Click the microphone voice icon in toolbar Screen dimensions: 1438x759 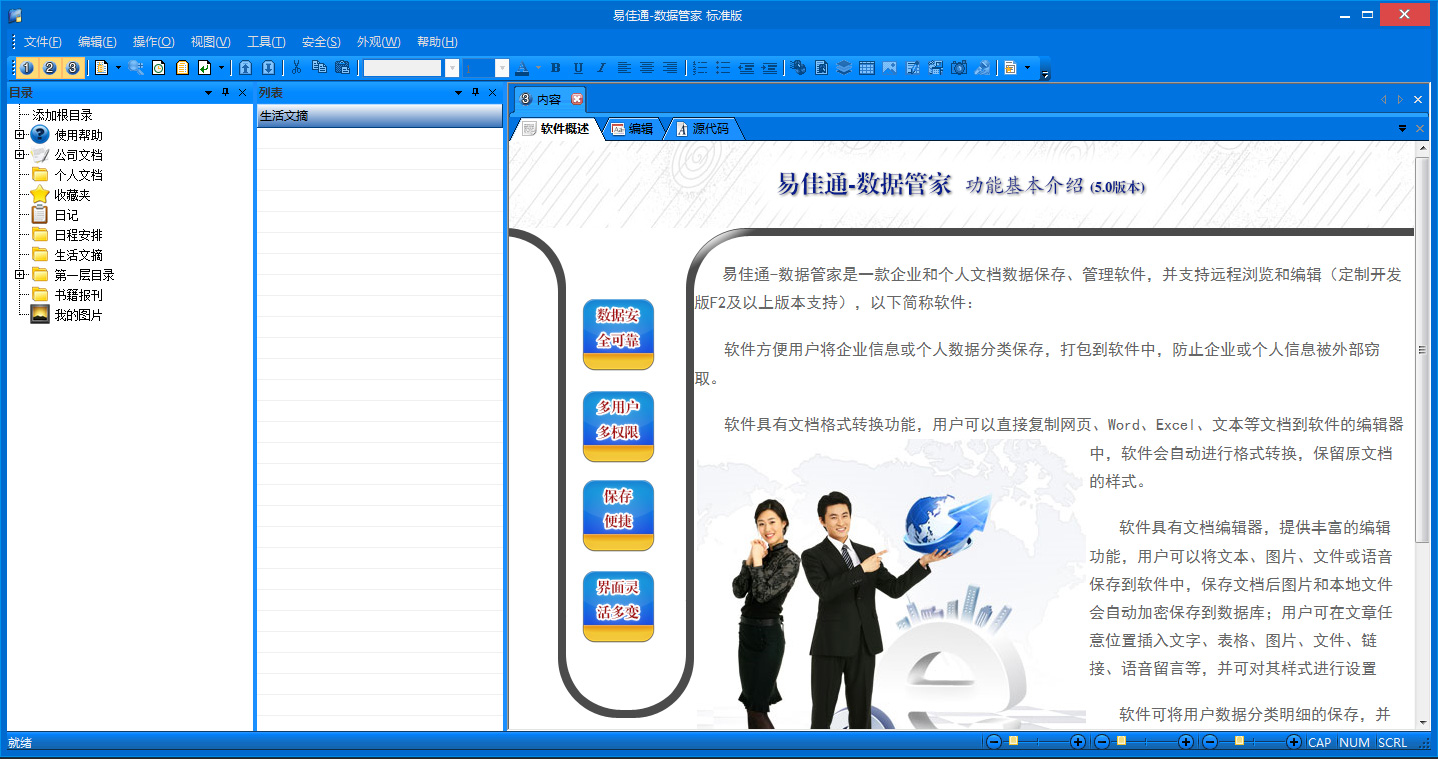(983, 68)
